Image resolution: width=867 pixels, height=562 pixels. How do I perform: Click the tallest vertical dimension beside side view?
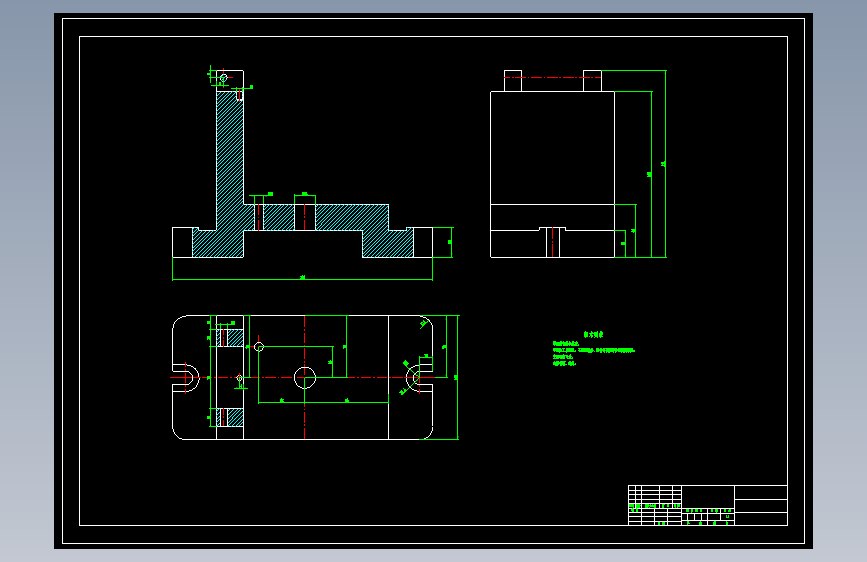click(665, 164)
